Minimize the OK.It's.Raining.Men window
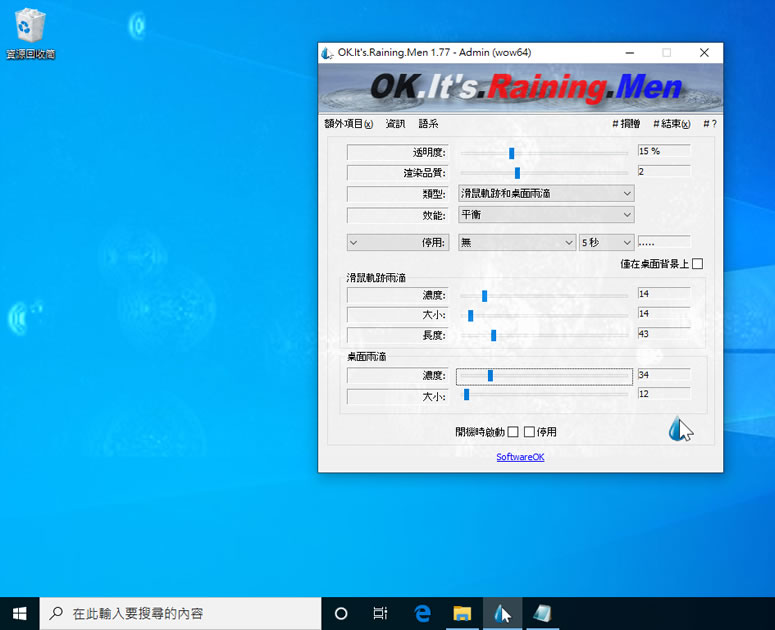 [630, 52]
